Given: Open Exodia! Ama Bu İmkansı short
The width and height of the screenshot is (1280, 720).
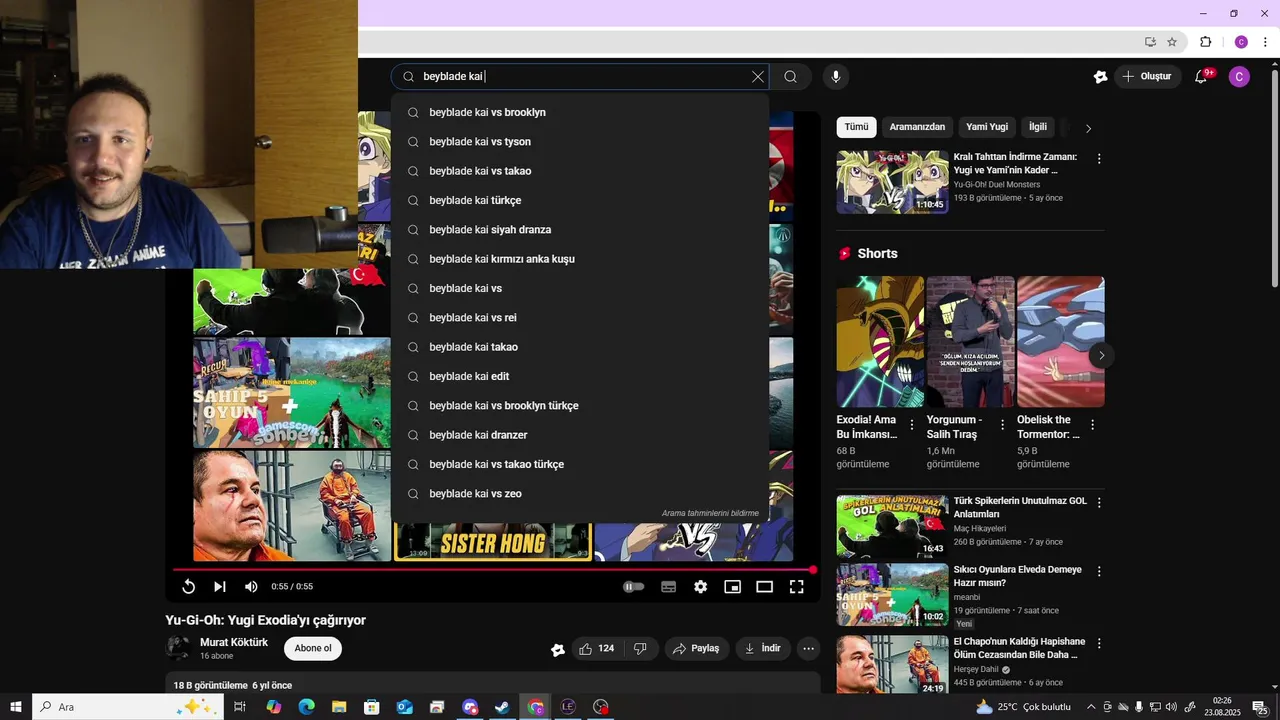Looking at the screenshot, I should point(881,342).
